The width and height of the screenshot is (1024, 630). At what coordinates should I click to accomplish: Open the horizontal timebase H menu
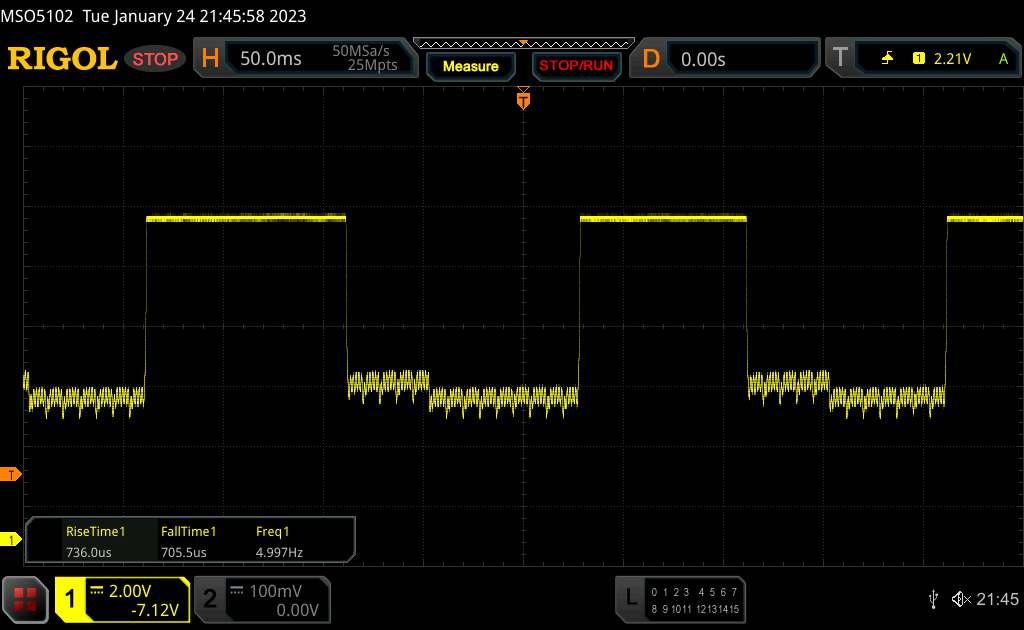pyautogui.click(x=210, y=58)
